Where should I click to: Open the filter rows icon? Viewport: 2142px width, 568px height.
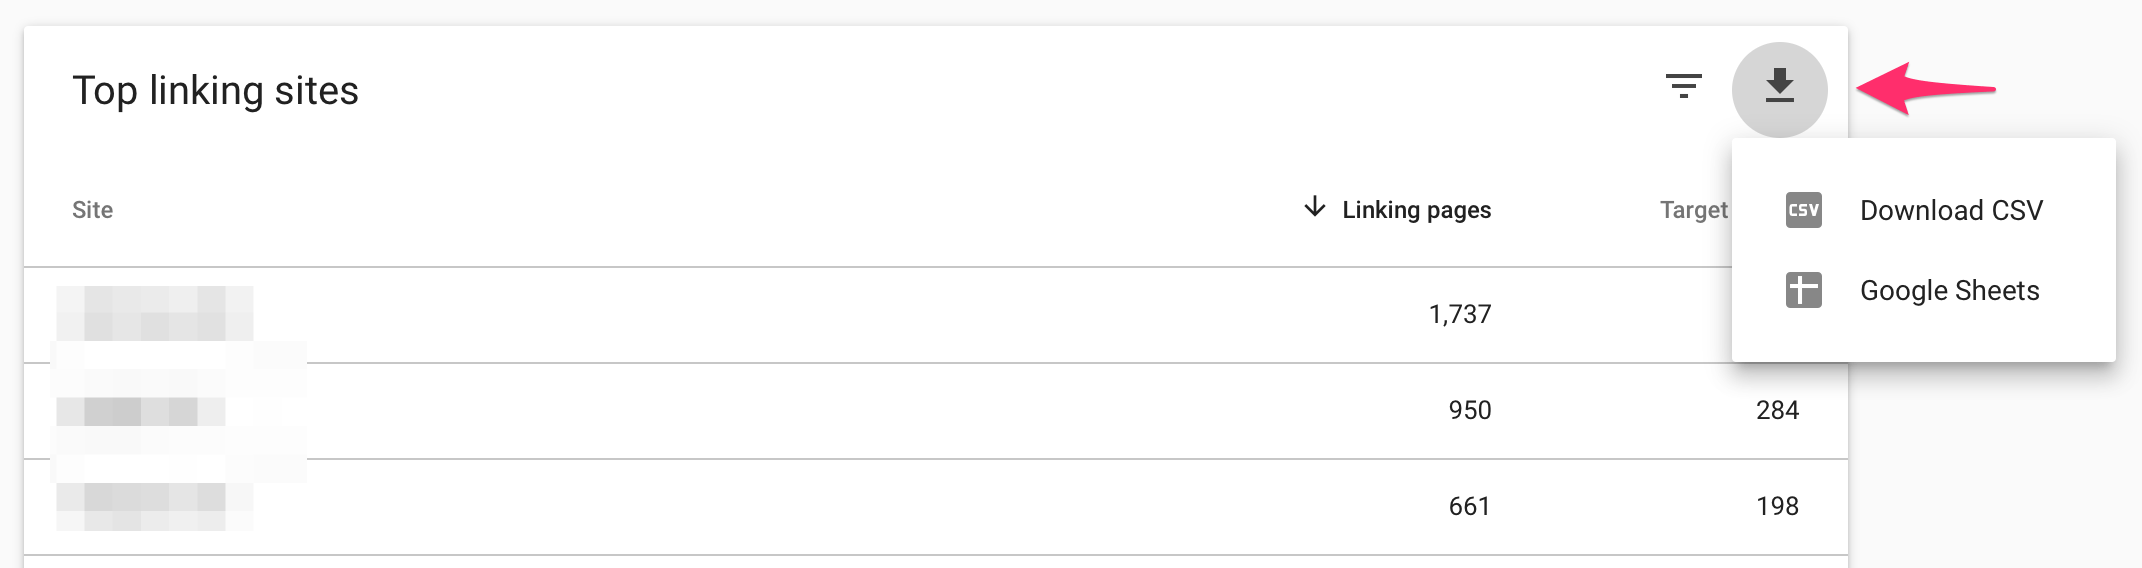(1684, 86)
